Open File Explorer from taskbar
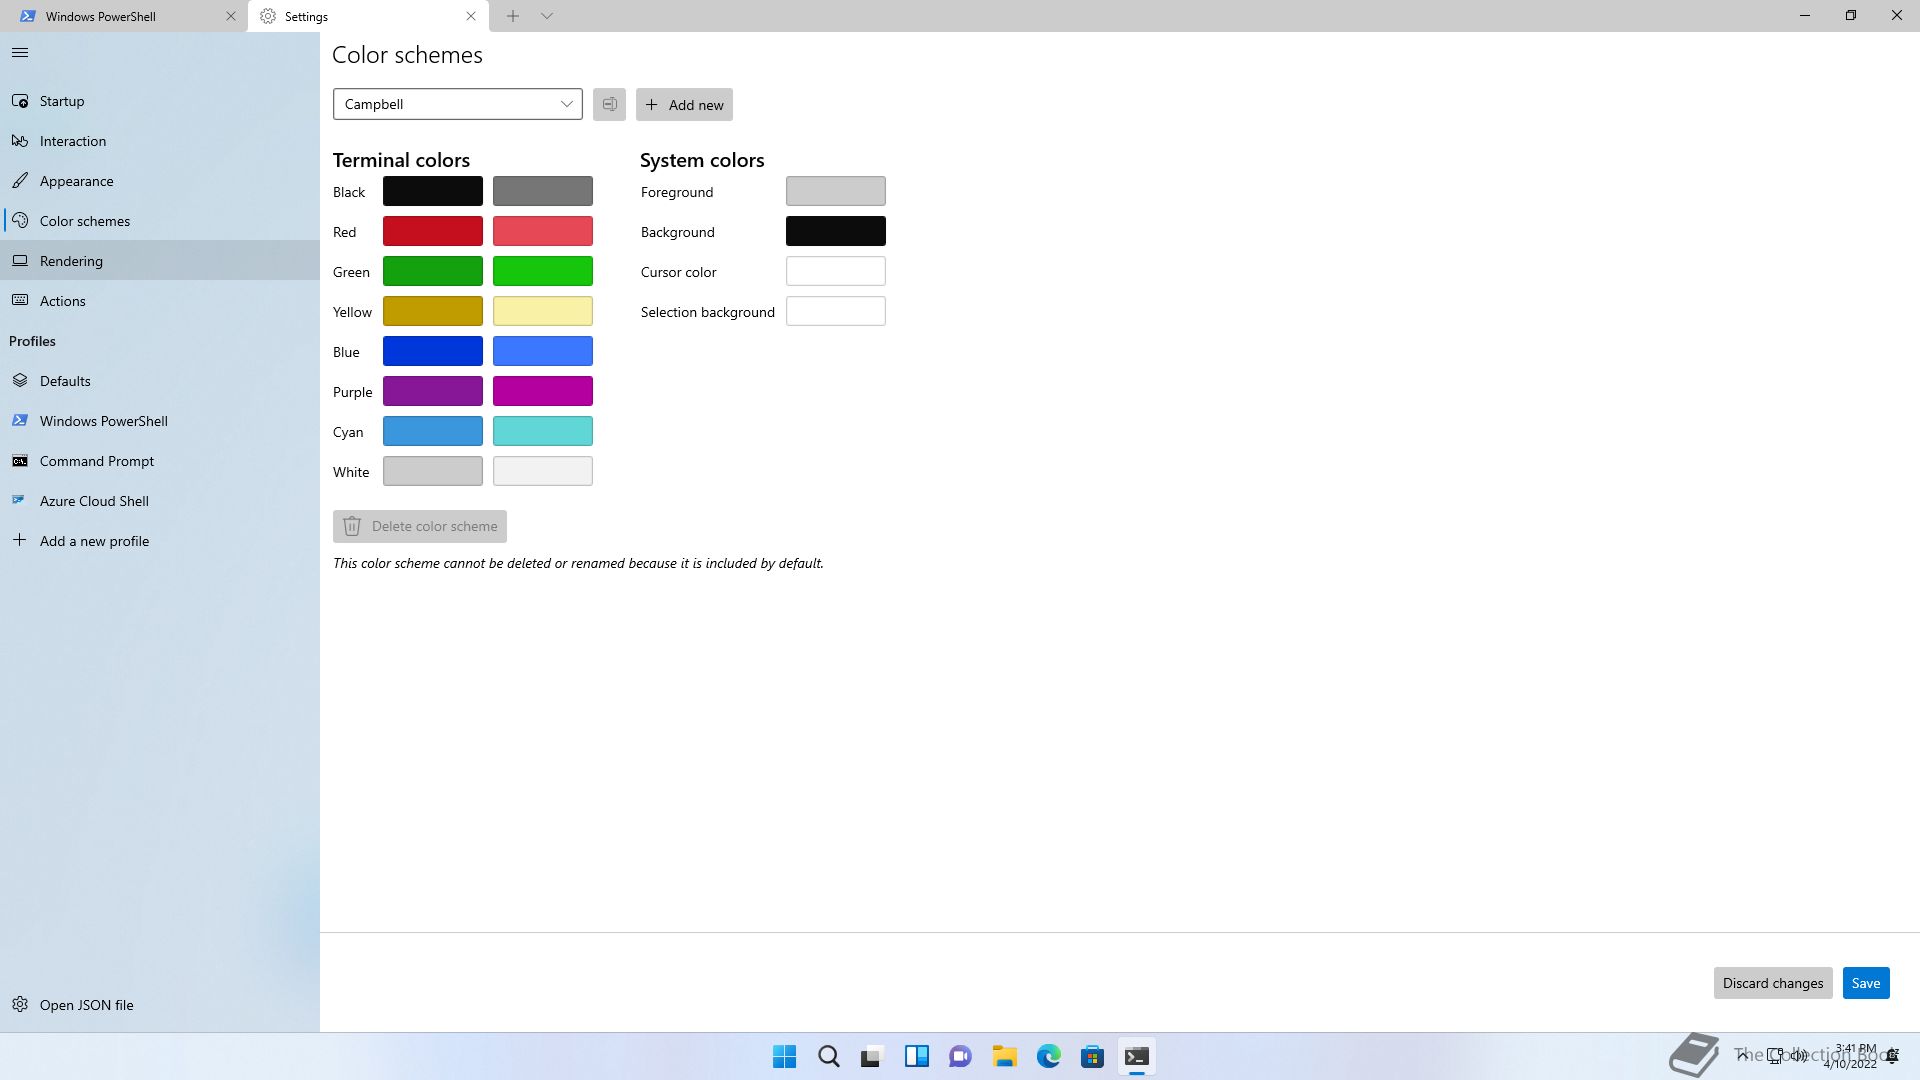Image resolution: width=1920 pixels, height=1080 pixels. [x=1005, y=1056]
